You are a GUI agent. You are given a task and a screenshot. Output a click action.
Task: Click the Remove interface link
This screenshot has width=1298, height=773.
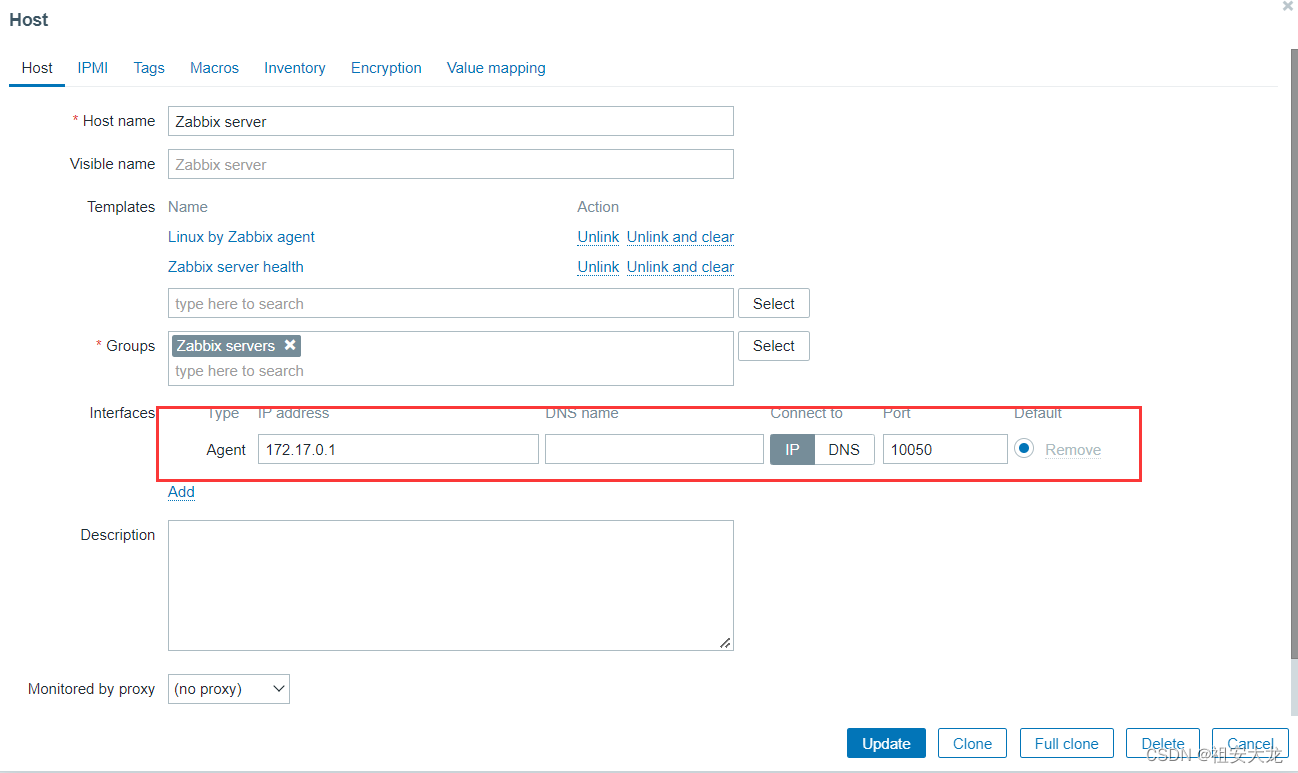pyautogui.click(x=1073, y=450)
